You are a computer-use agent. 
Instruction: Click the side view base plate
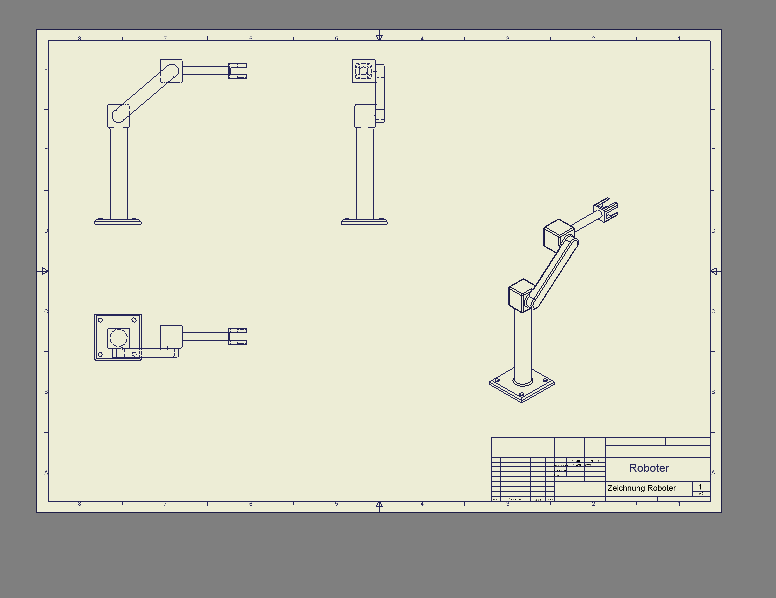pyautogui.click(x=364, y=222)
